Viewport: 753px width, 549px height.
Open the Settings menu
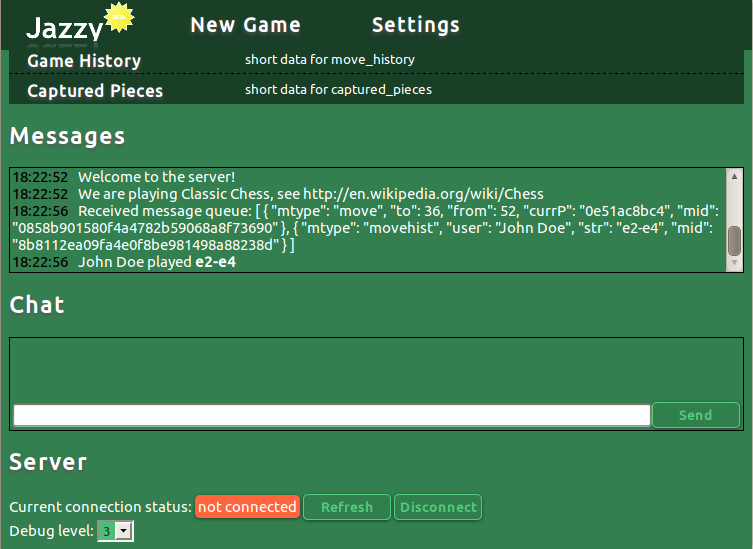(415, 25)
